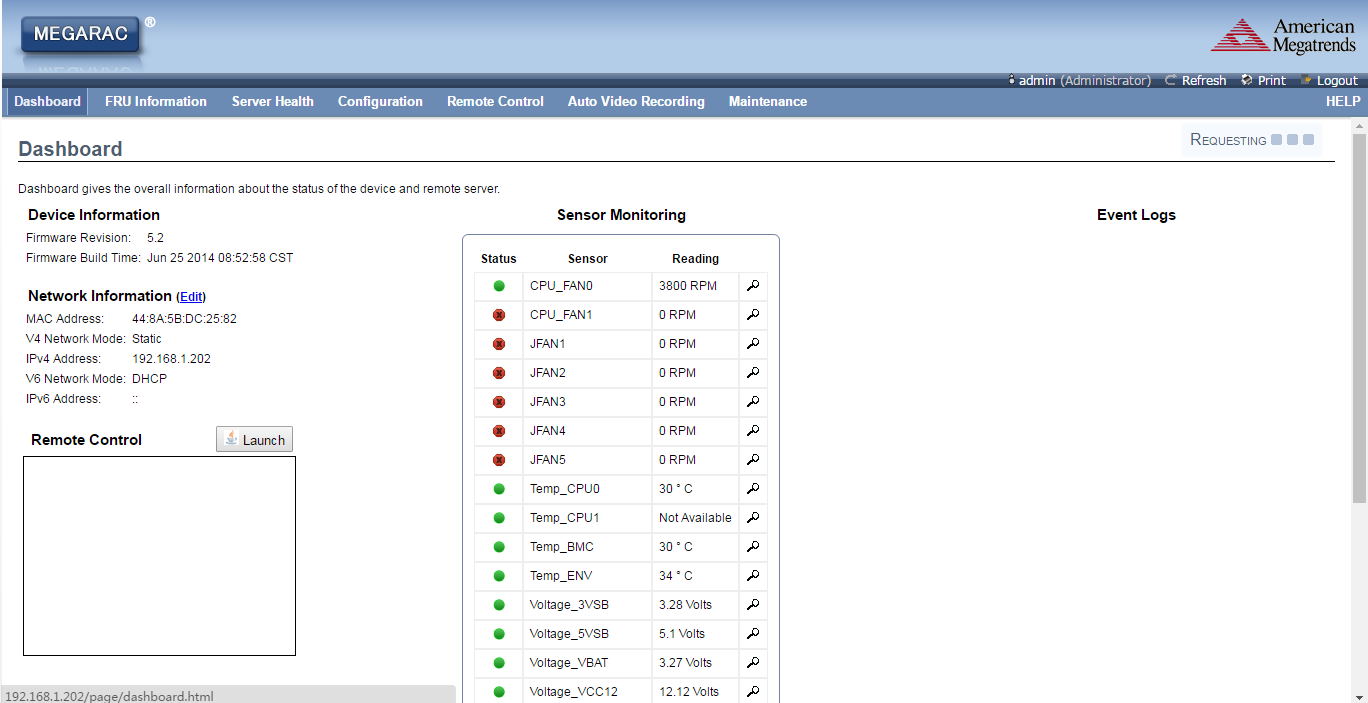Click green status icon for Voltage_VBAT
The image size is (1368, 703).
point(499,663)
